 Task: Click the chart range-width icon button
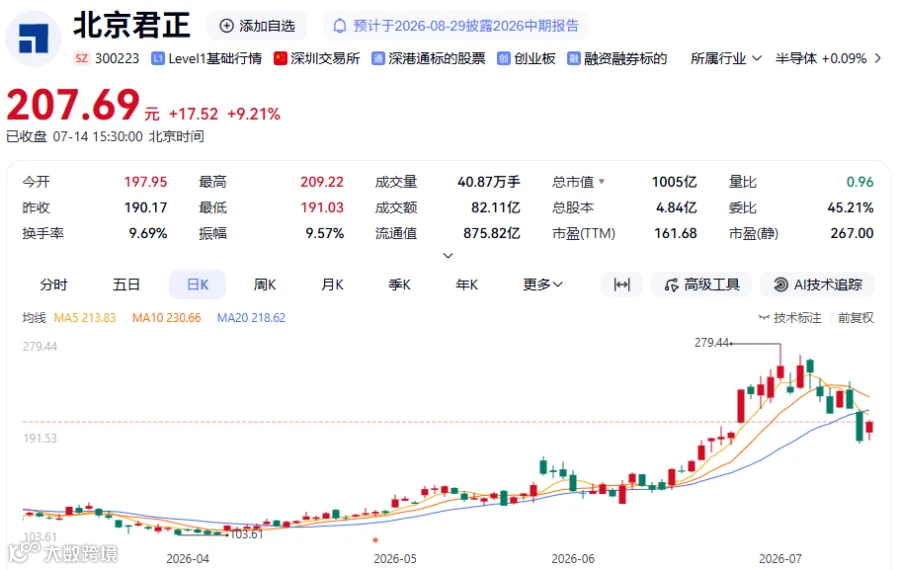click(622, 285)
